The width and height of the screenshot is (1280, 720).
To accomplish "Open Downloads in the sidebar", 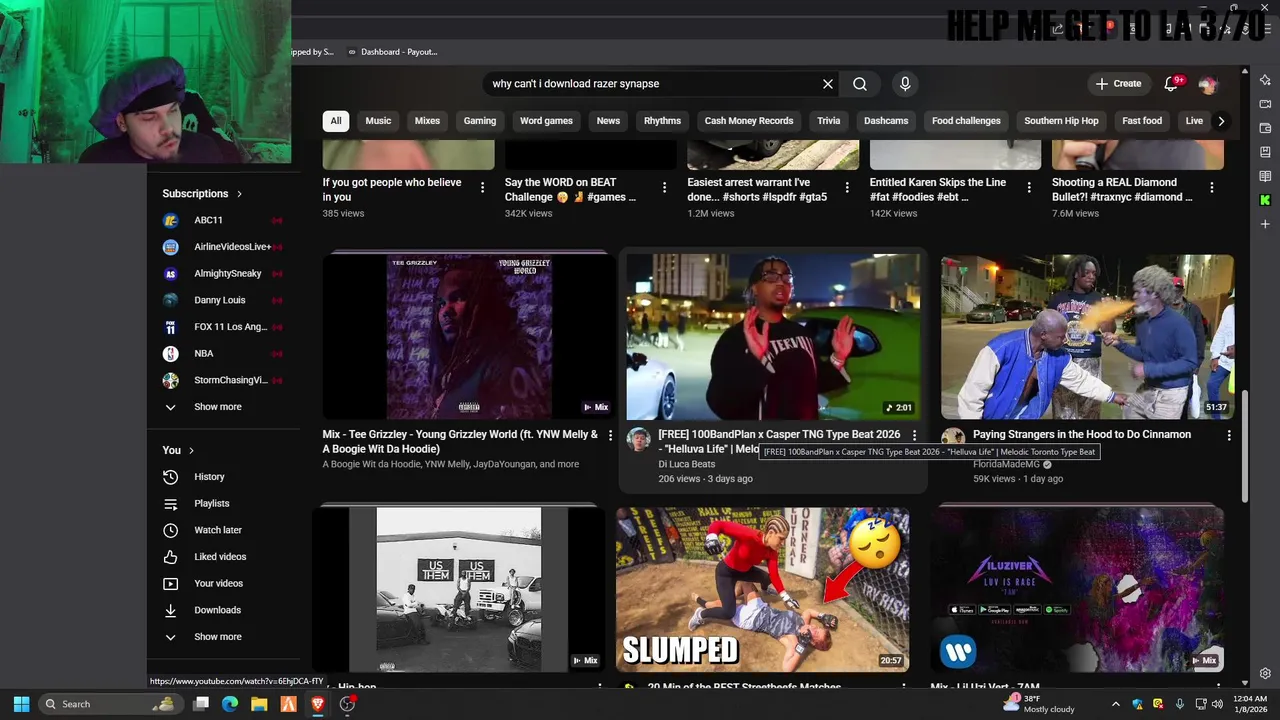I will click(x=223, y=610).
